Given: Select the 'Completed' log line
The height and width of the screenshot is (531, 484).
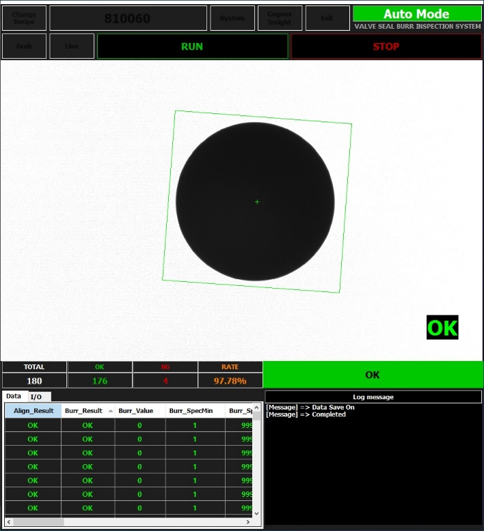Looking at the screenshot, I should (306, 415).
